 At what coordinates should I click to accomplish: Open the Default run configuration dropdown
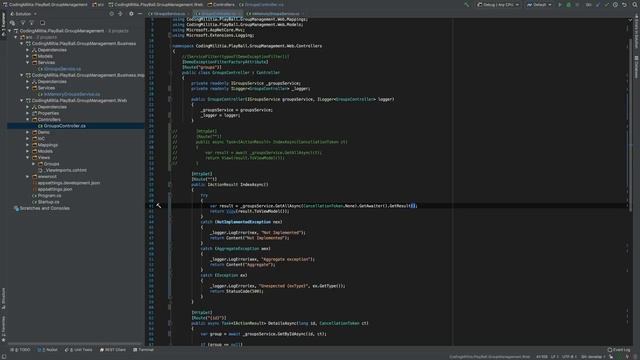click(x=539, y=4)
